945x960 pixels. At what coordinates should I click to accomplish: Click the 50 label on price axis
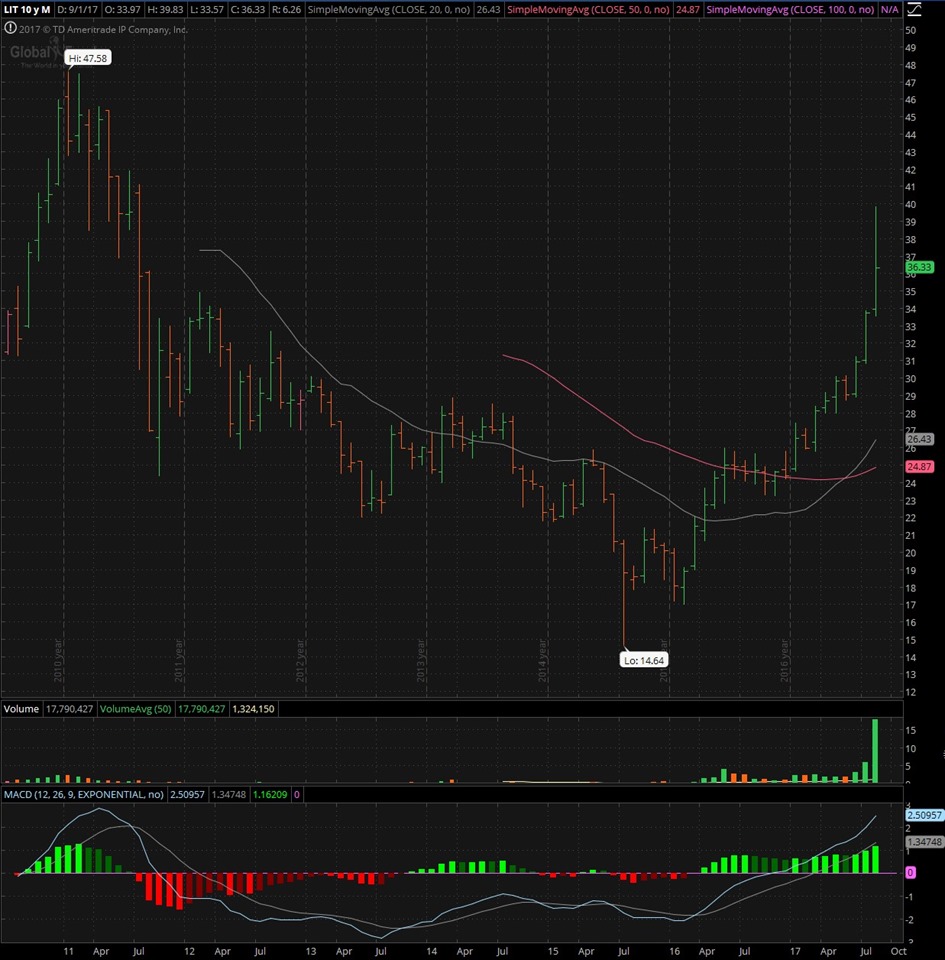(x=911, y=30)
